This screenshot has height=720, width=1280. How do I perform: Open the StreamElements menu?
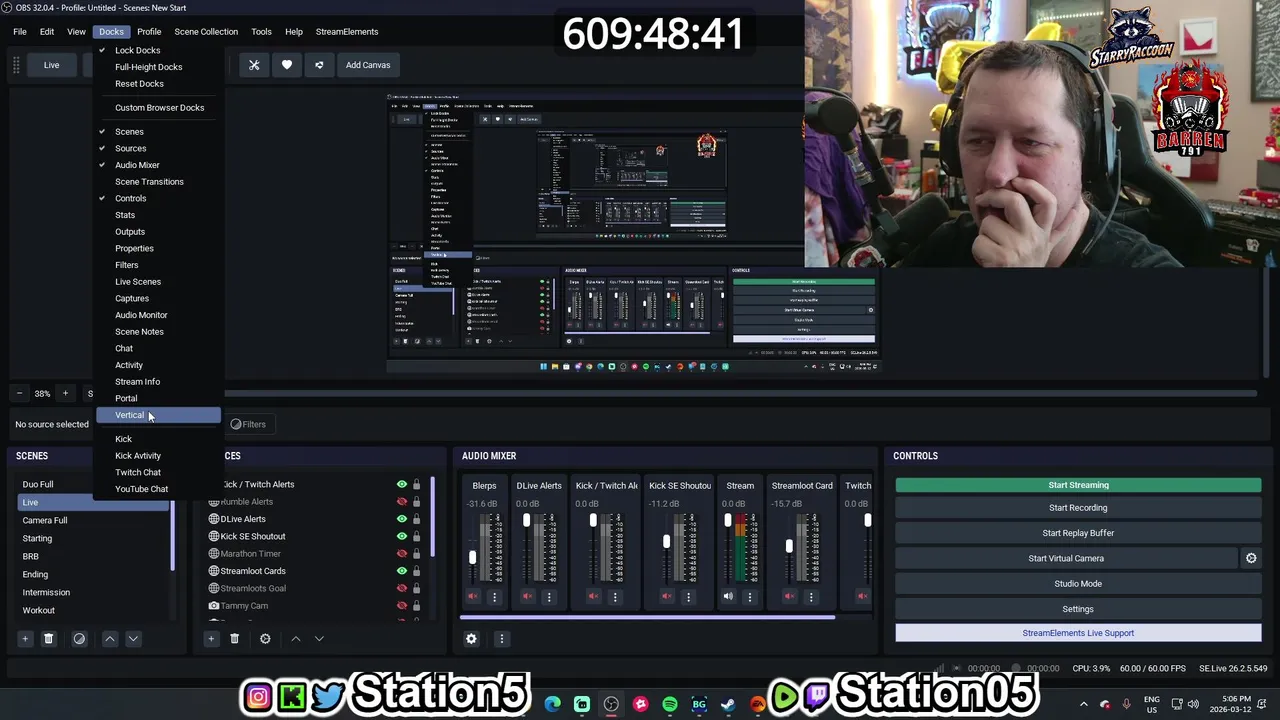point(347,32)
